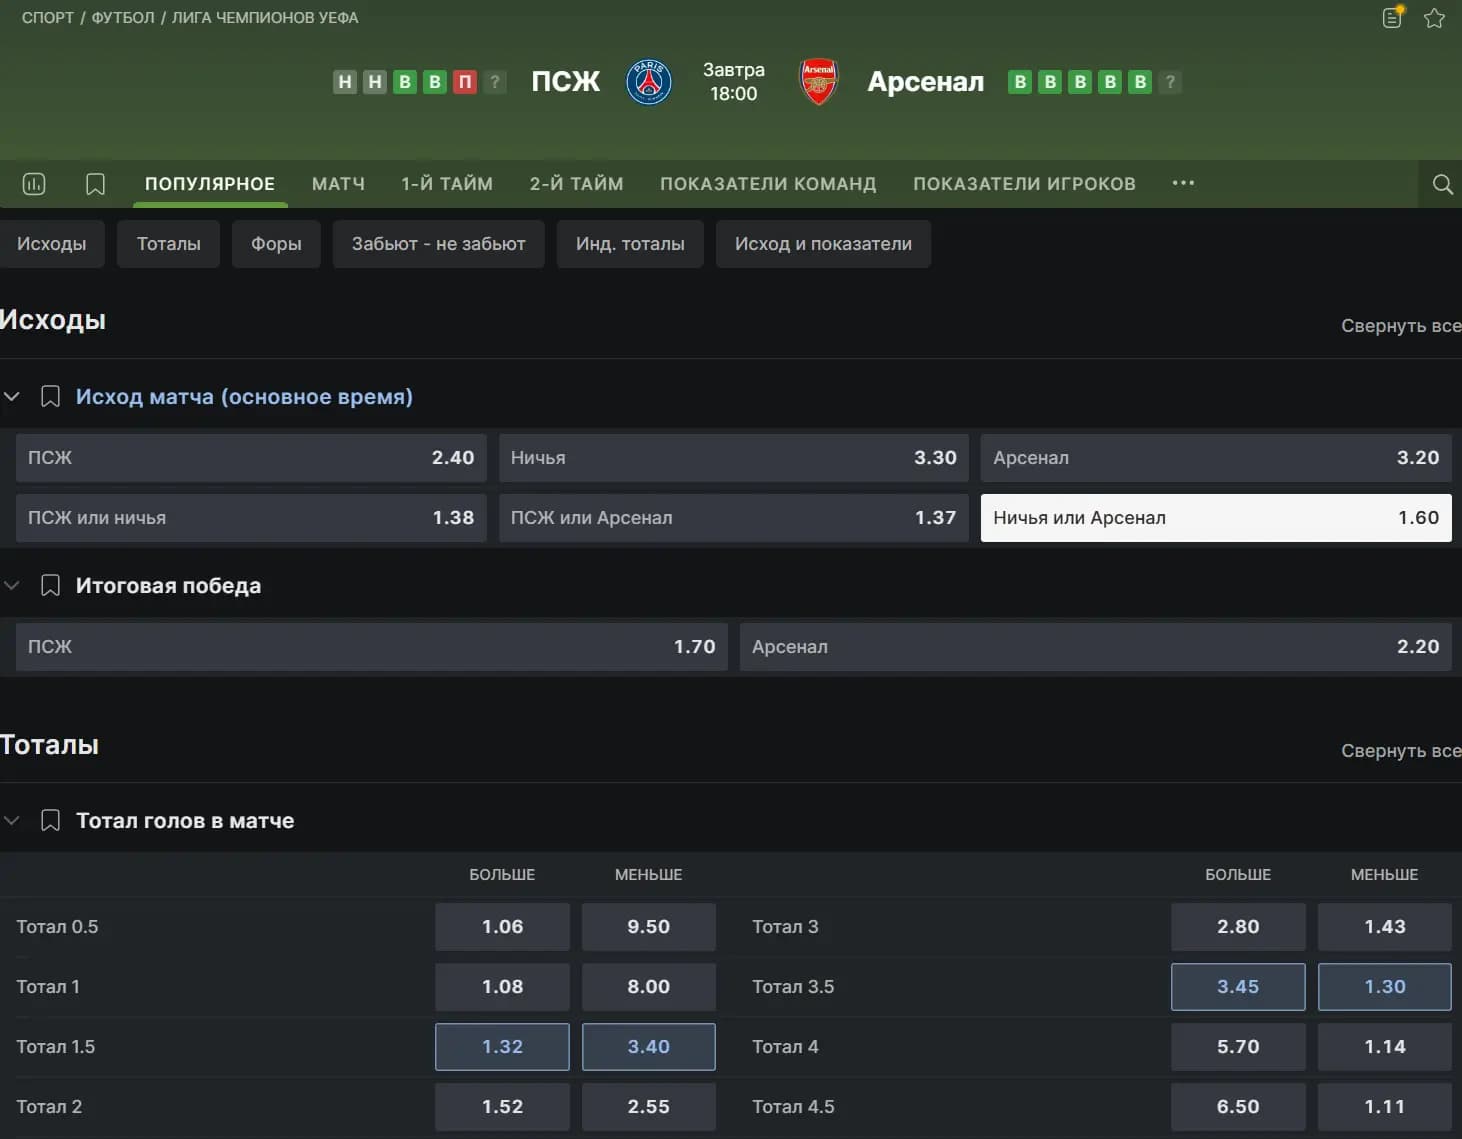Screen dimensions: 1462x1139
Task: Collapse the Исход матча section chevron
Action: pos(12,397)
